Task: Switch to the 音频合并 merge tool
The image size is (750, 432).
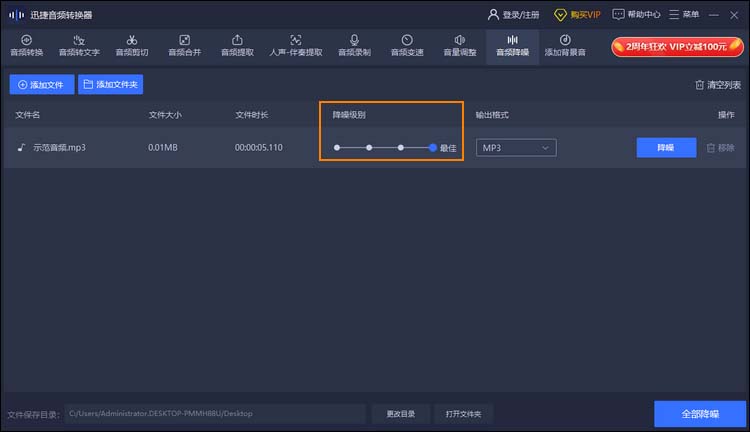Action: coord(185,46)
